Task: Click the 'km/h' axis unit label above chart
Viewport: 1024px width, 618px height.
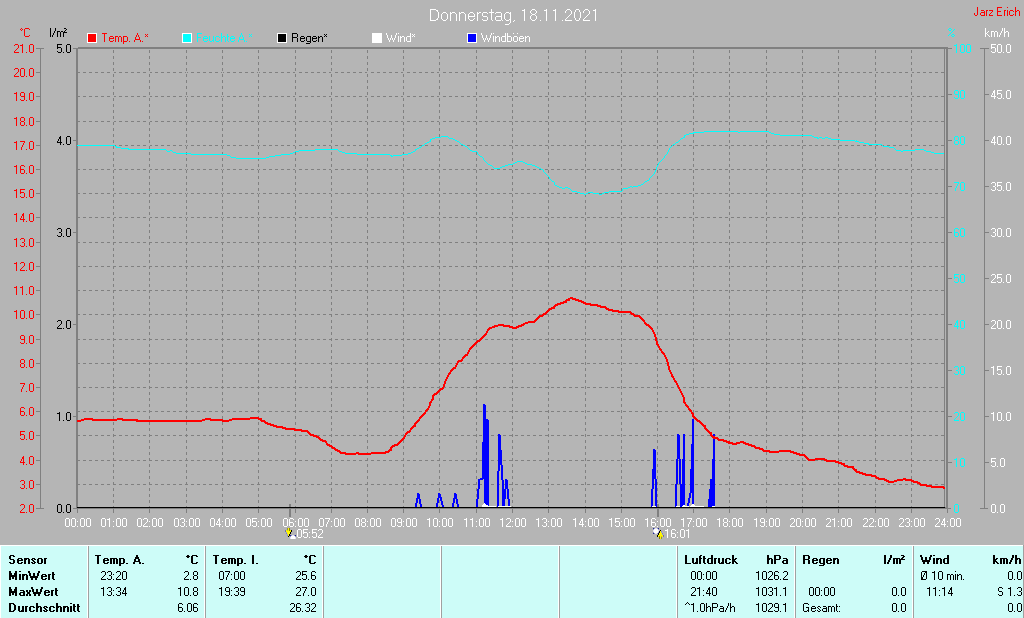Action: click(997, 33)
